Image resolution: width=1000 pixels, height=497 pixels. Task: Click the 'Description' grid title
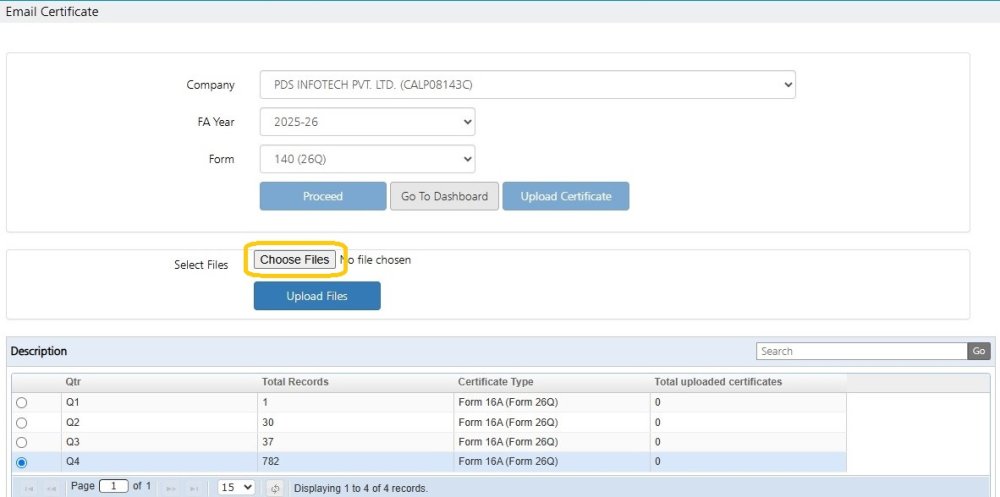click(39, 351)
